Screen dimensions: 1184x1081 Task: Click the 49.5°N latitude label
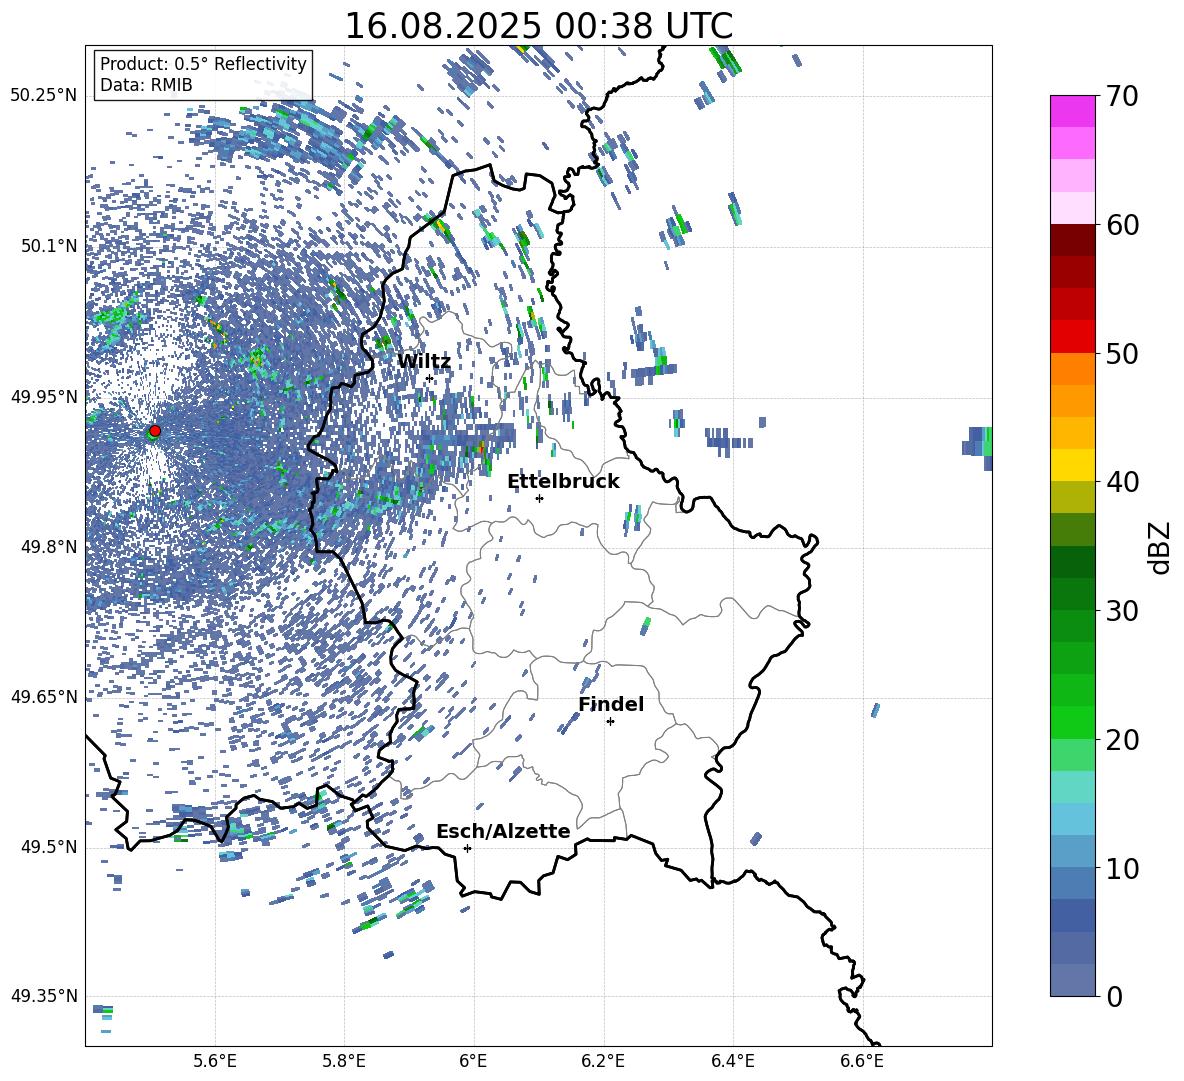pyautogui.click(x=49, y=847)
